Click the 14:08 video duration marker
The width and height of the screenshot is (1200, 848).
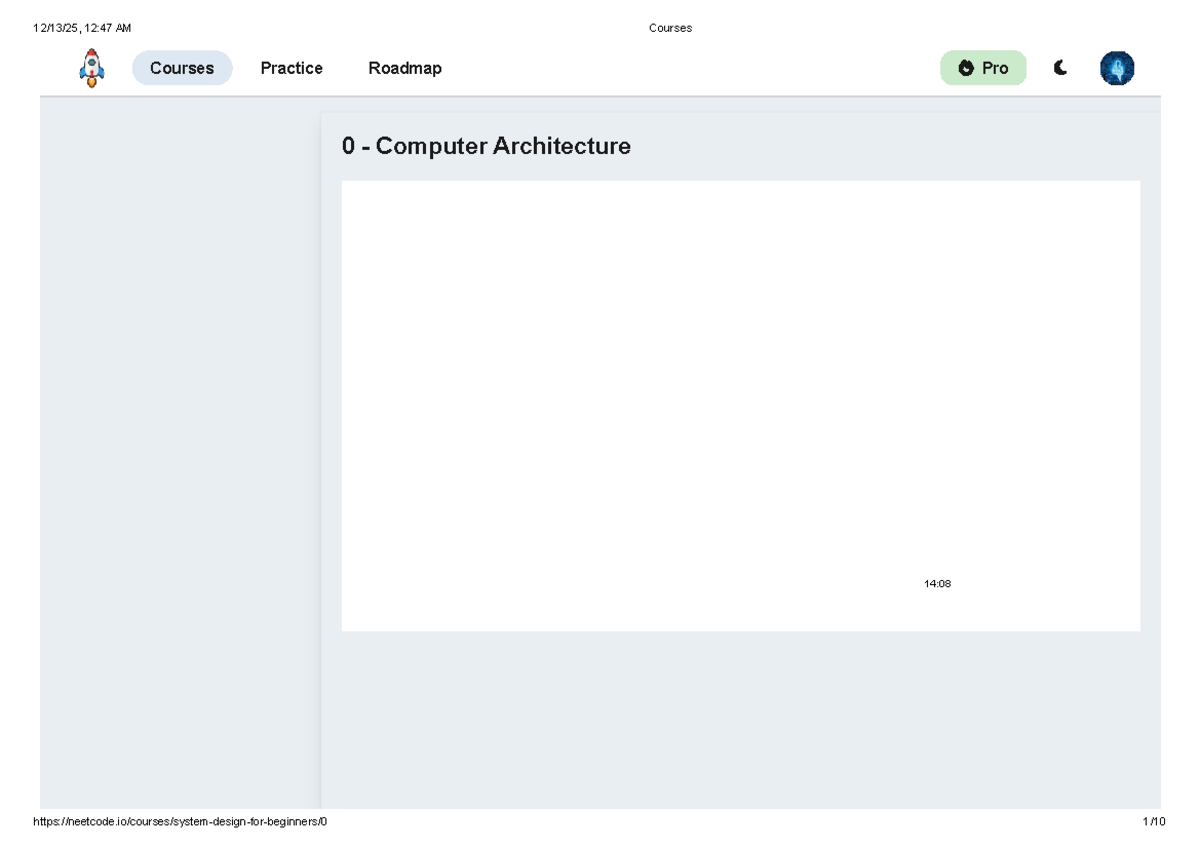click(937, 583)
